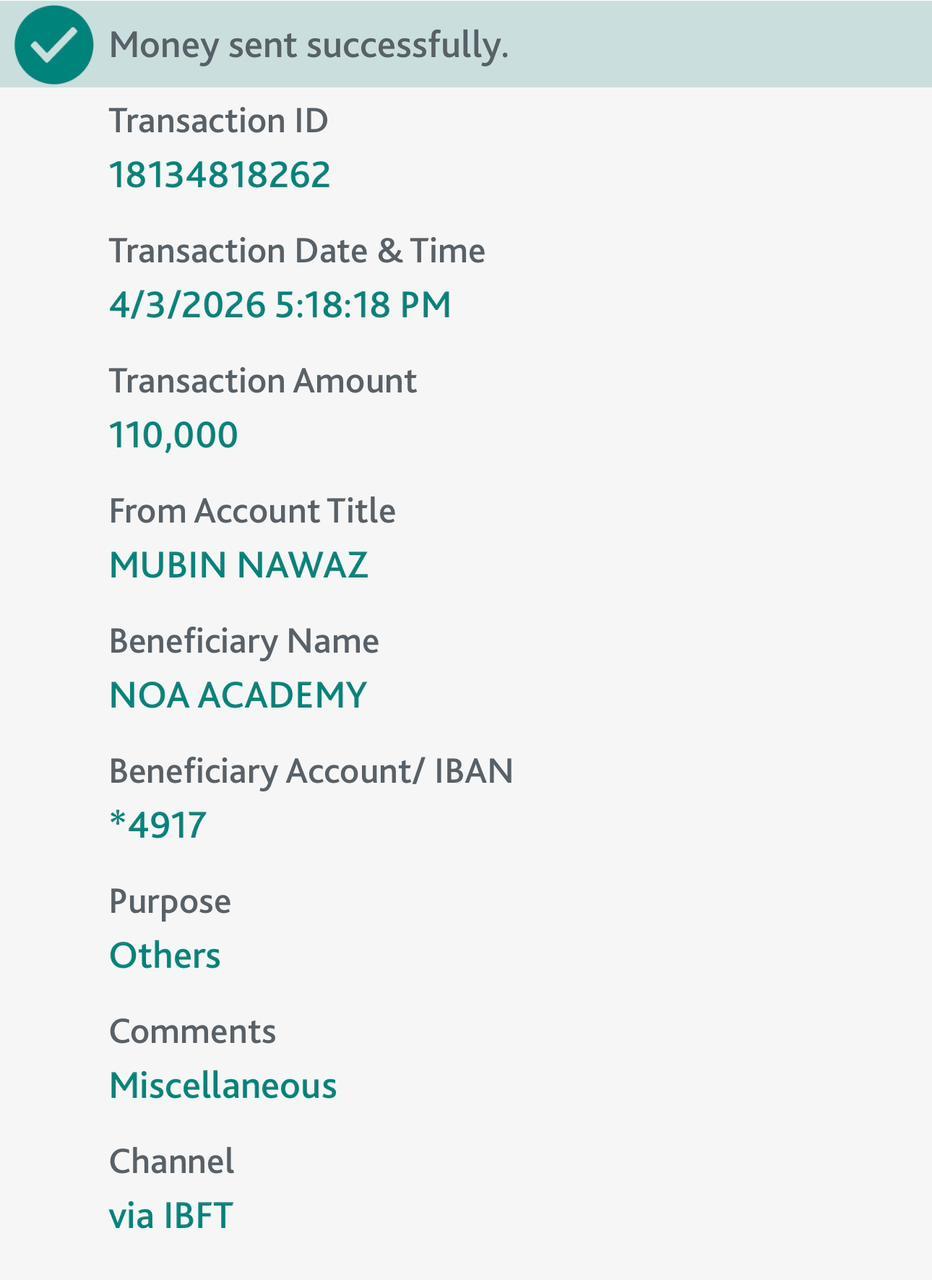The height and width of the screenshot is (1280, 932).
Task: Select sender name MUBIN NAWAZ
Action: point(238,565)
